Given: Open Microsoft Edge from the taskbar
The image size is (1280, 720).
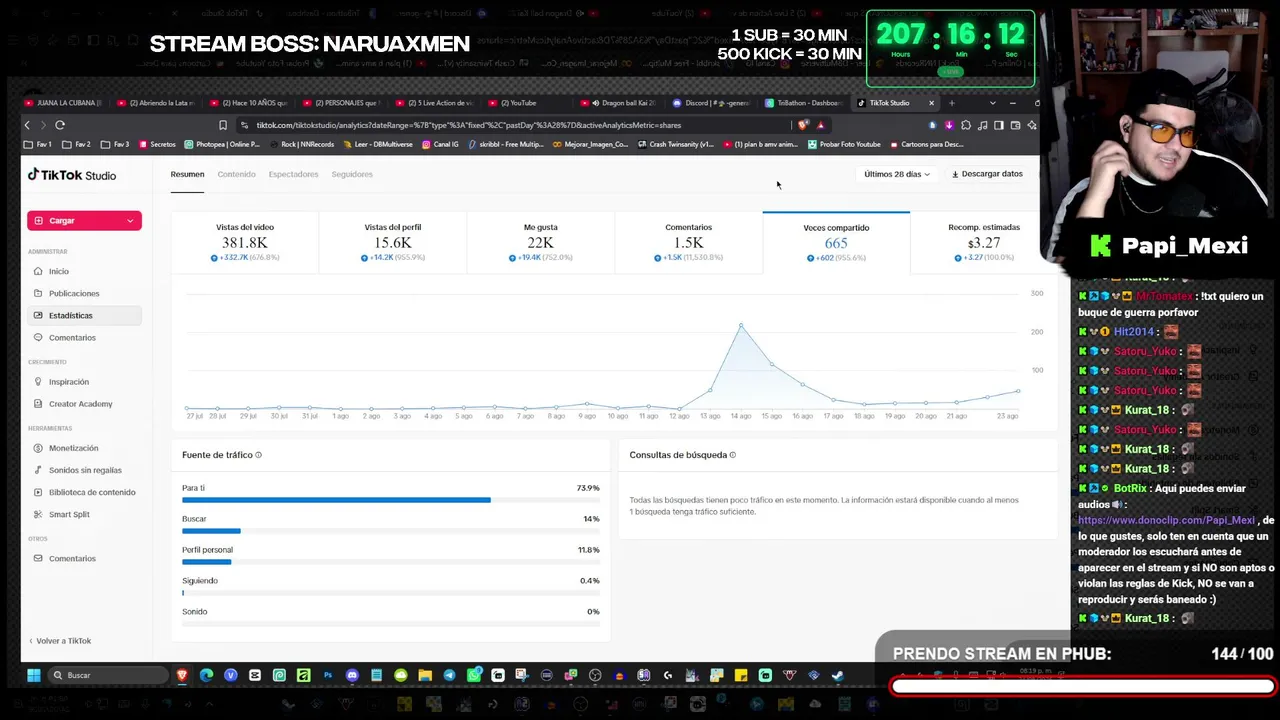Looking at the screenshot, I should (206, 676).
